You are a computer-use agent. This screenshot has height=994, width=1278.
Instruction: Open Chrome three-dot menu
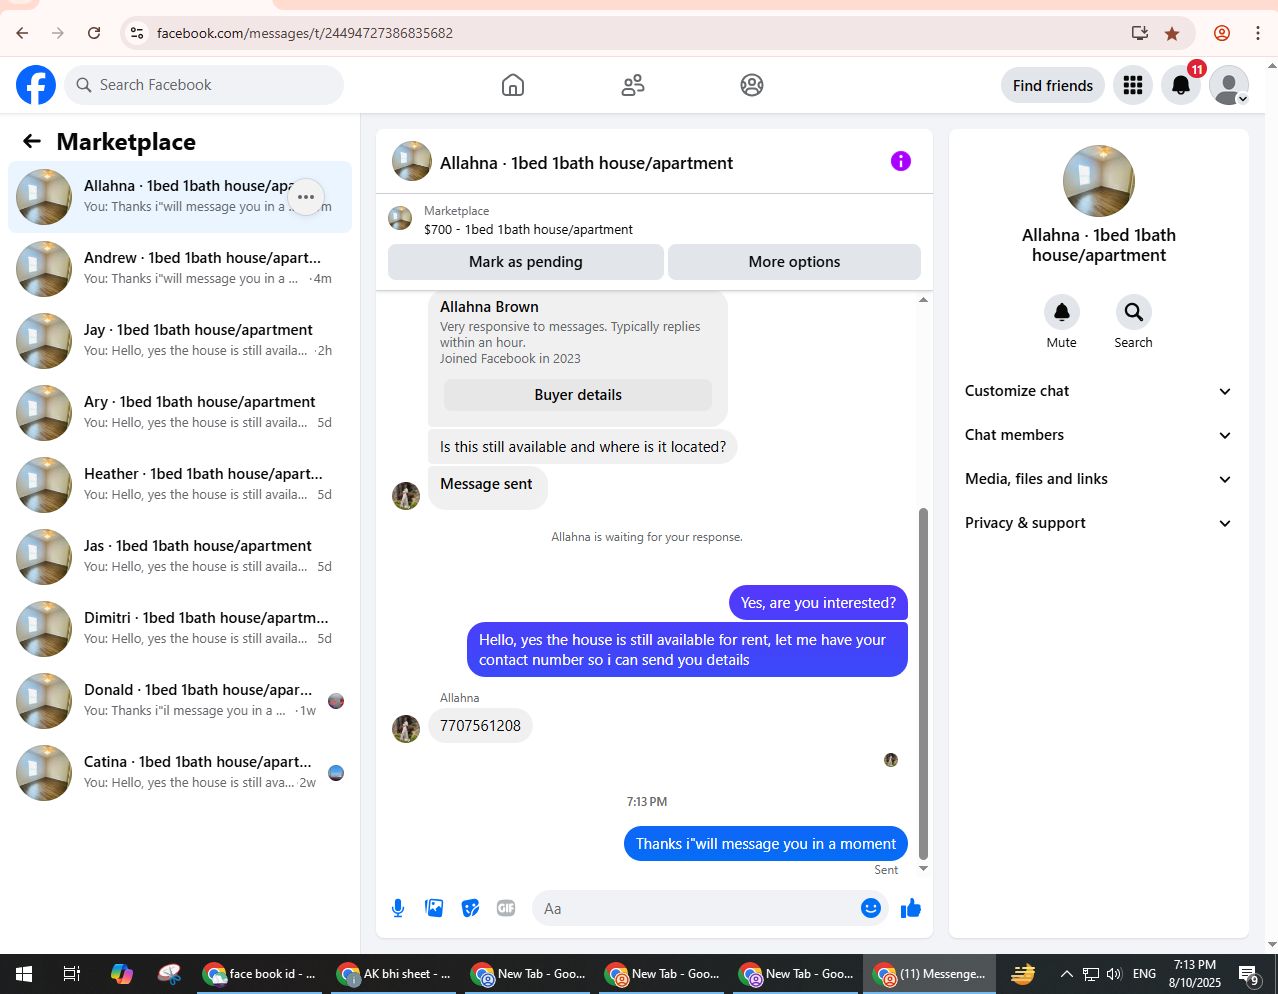[1258, 33]
